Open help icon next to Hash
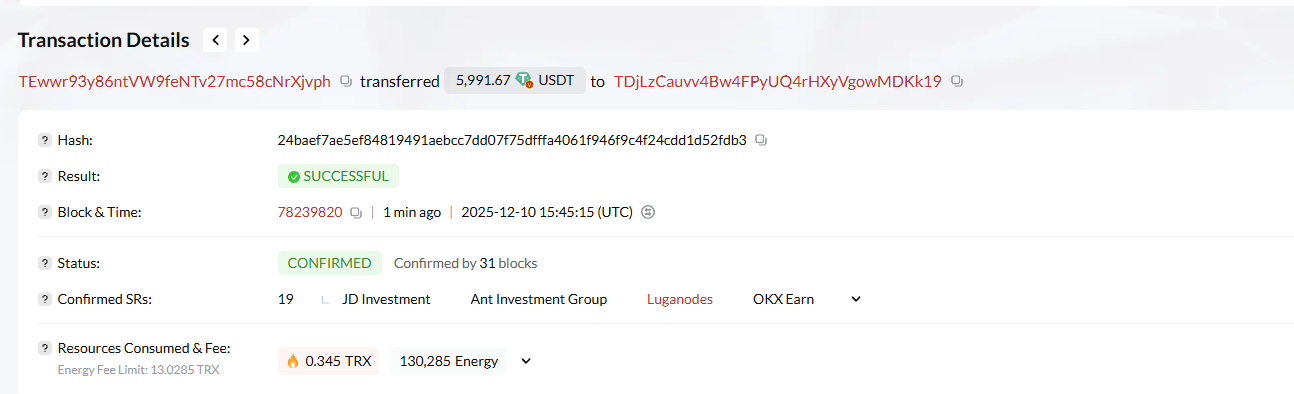 click(45, 140)
